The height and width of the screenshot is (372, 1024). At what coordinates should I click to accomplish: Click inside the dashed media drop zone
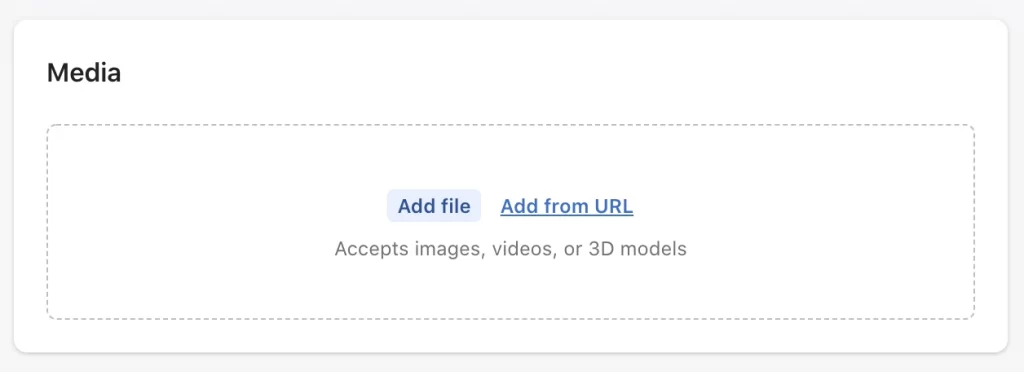(511, 222)
